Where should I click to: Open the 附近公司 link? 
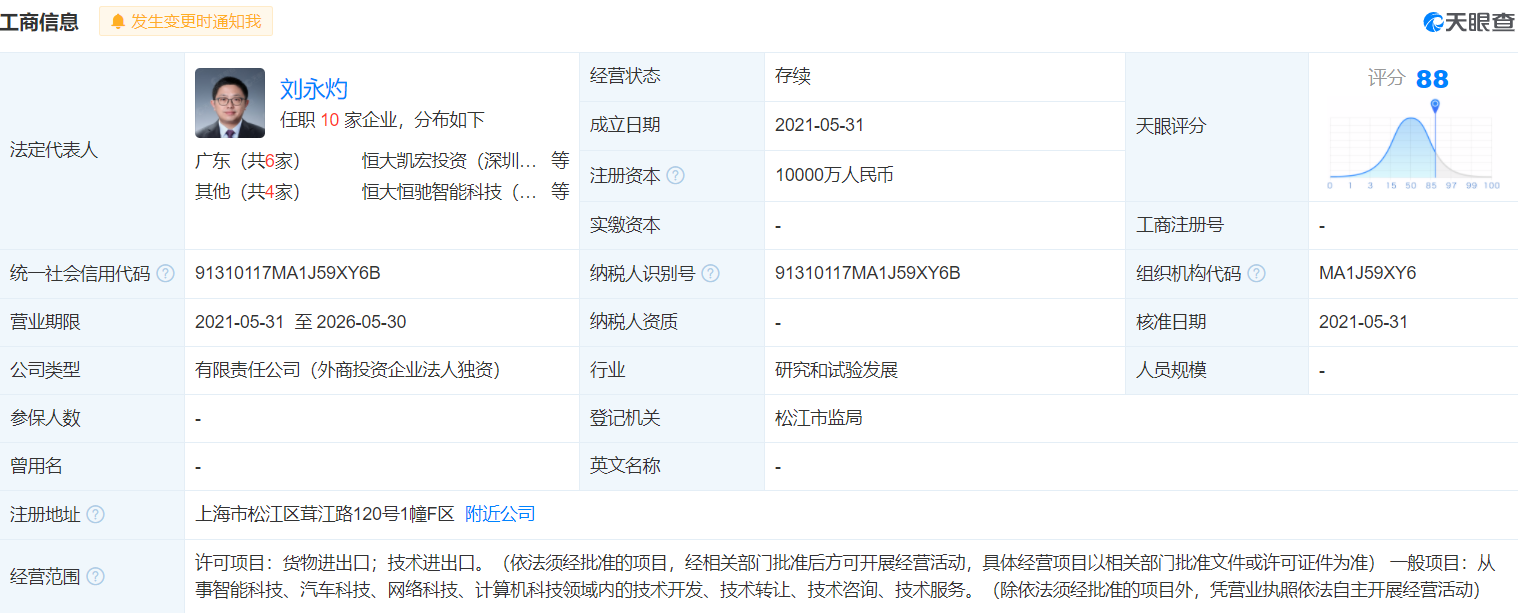coord(500,515)
